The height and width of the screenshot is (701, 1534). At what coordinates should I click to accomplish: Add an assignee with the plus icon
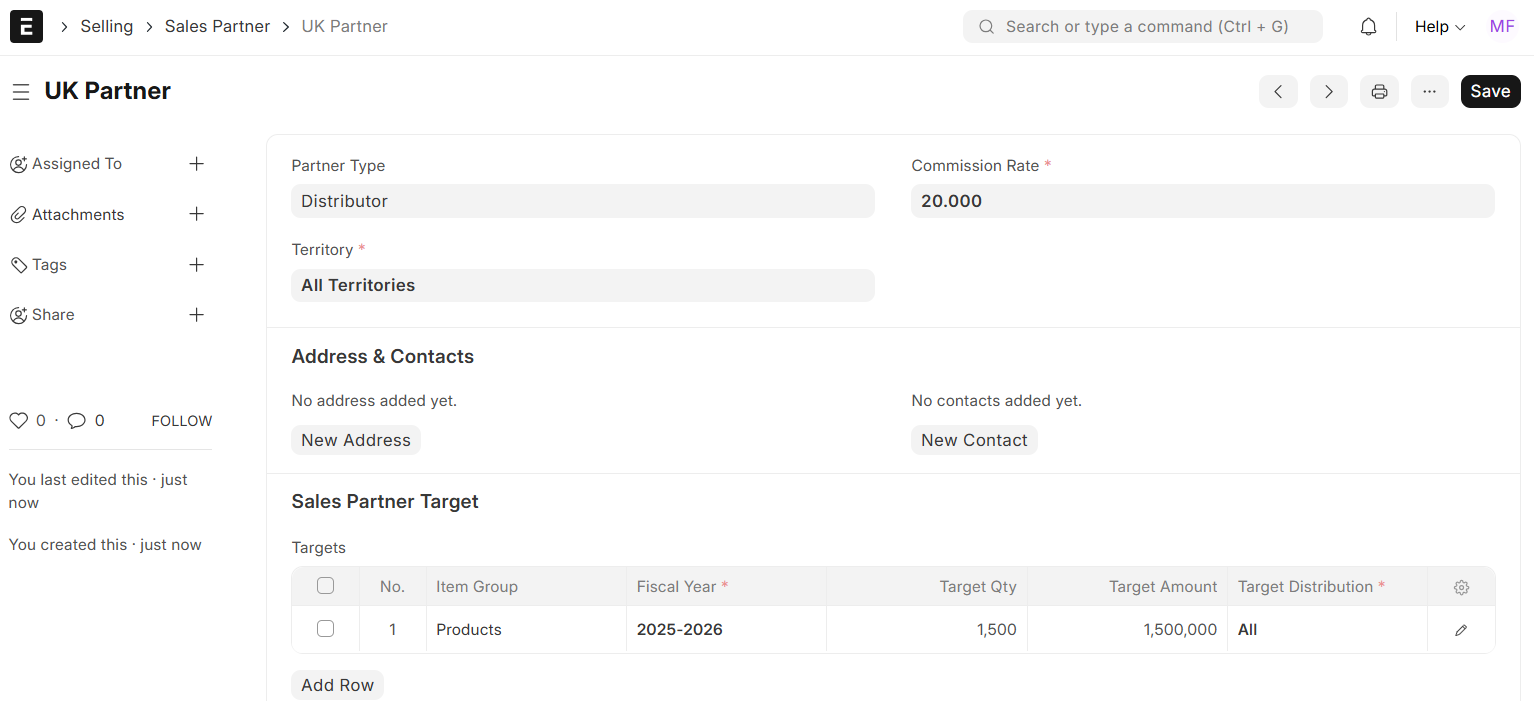click(x=197, y=164)
